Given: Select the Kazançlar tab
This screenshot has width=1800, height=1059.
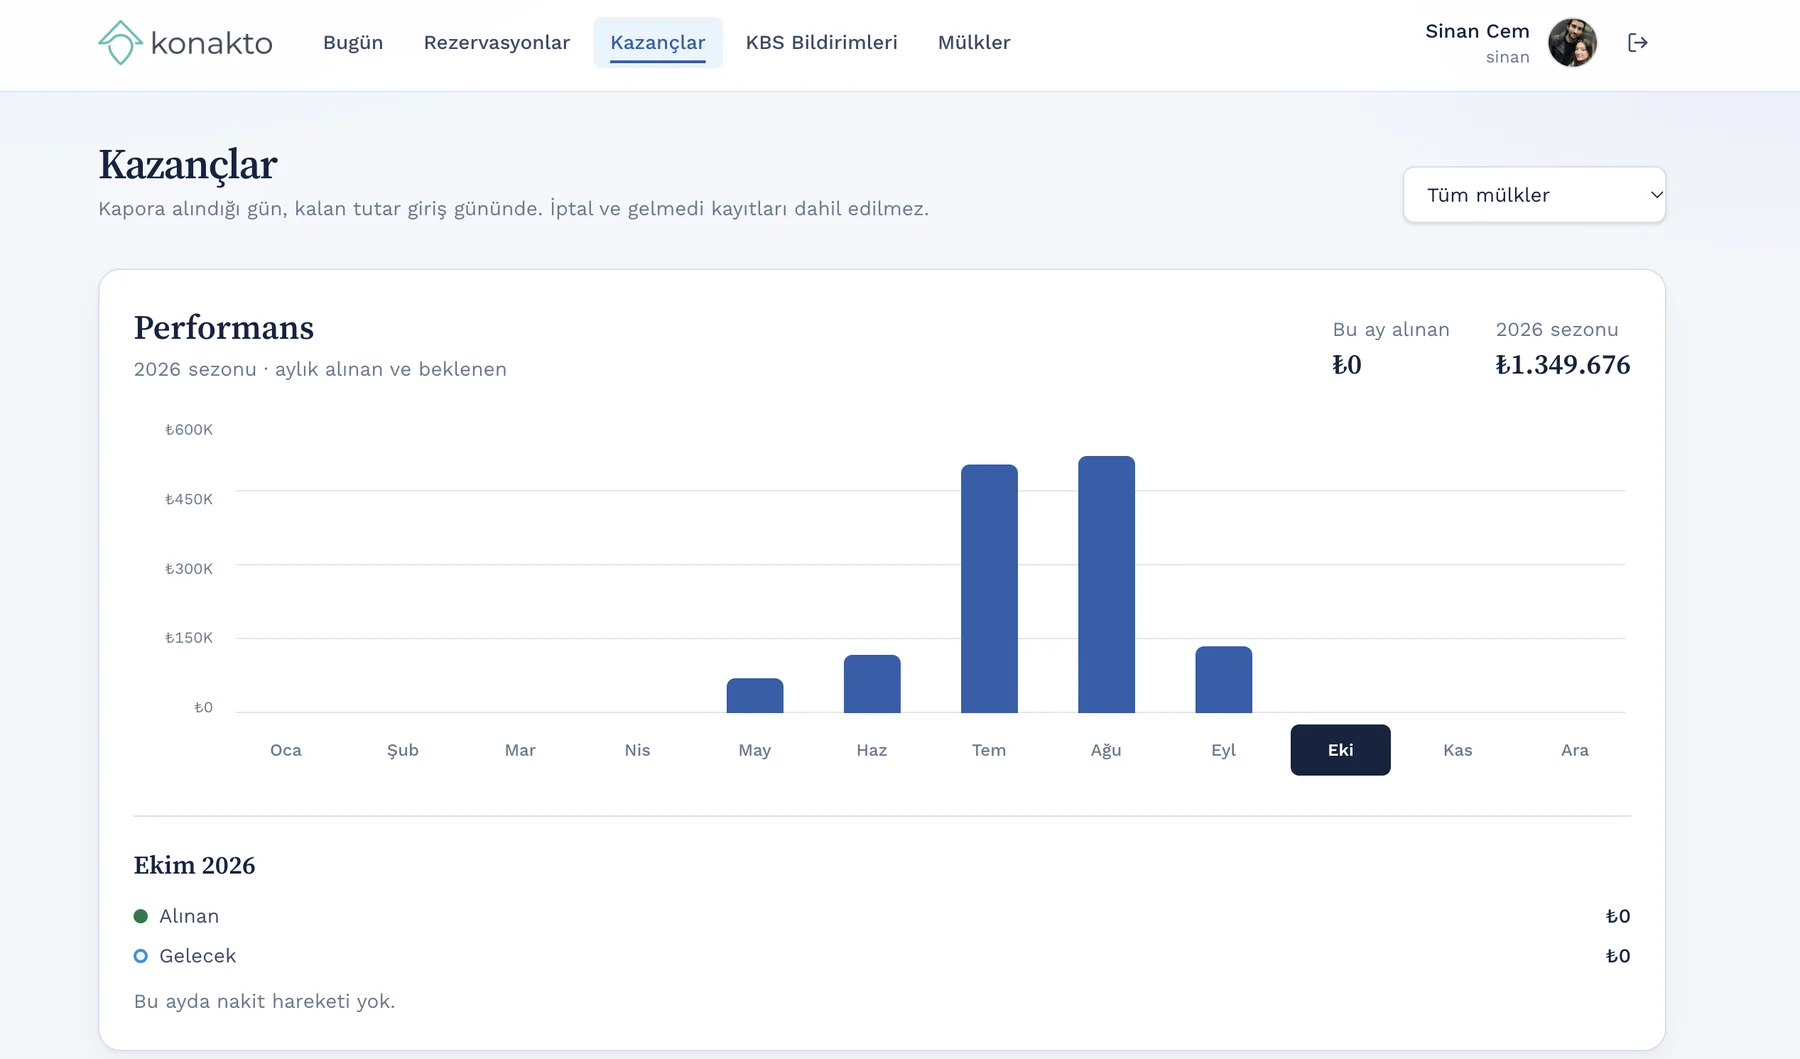Looking at the screenshot, I should (x=658, y=42).
